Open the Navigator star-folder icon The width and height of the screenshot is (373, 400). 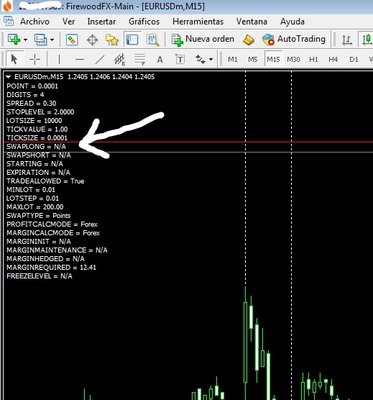(x=112, y=40)
